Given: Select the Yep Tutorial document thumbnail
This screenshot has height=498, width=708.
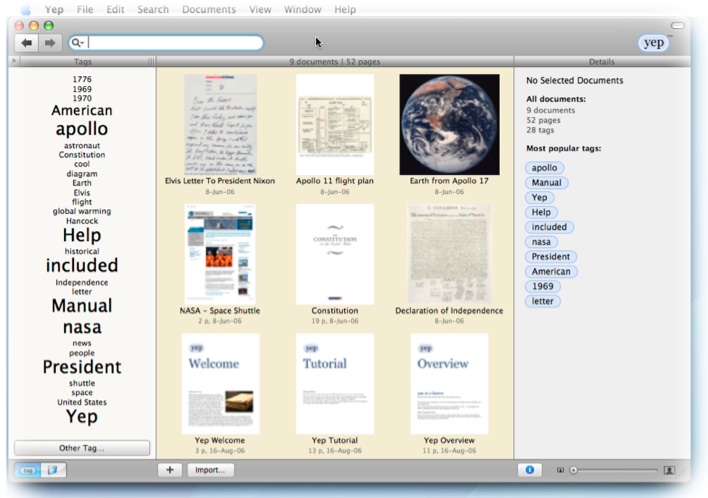Looking at the screenshot, I should [335, 384].
